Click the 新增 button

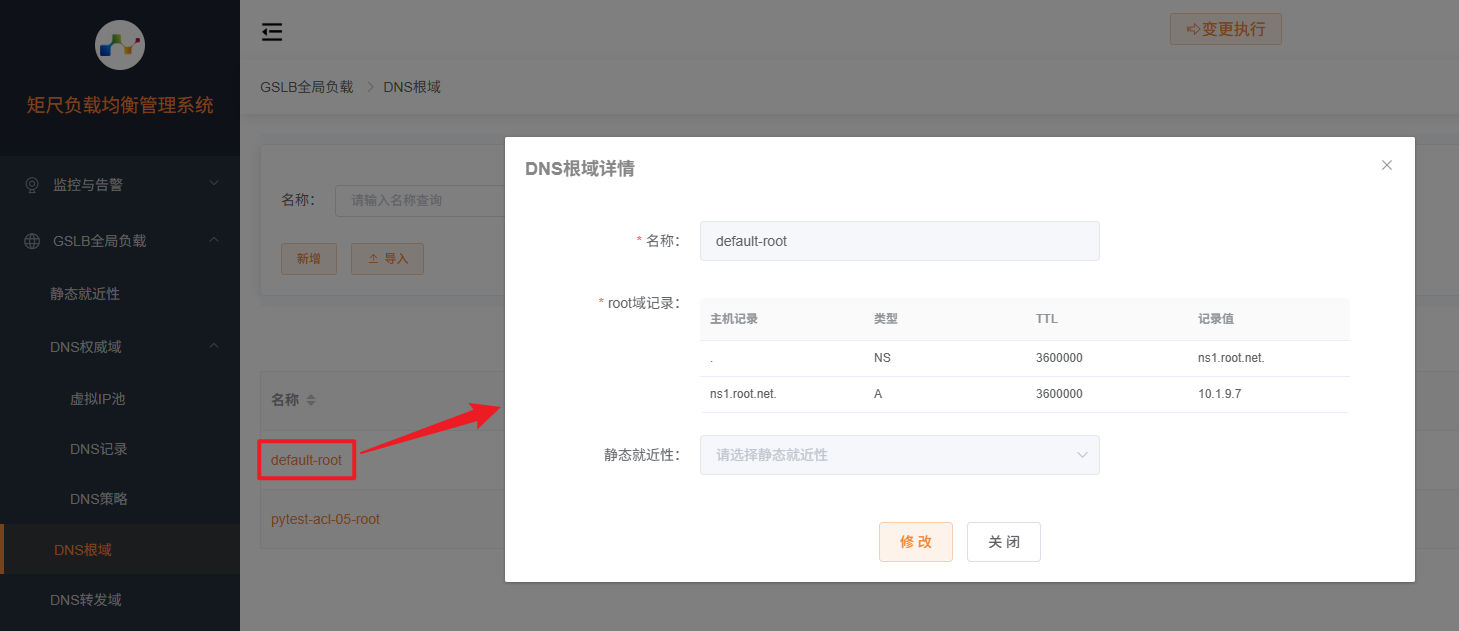pos(309,259)
